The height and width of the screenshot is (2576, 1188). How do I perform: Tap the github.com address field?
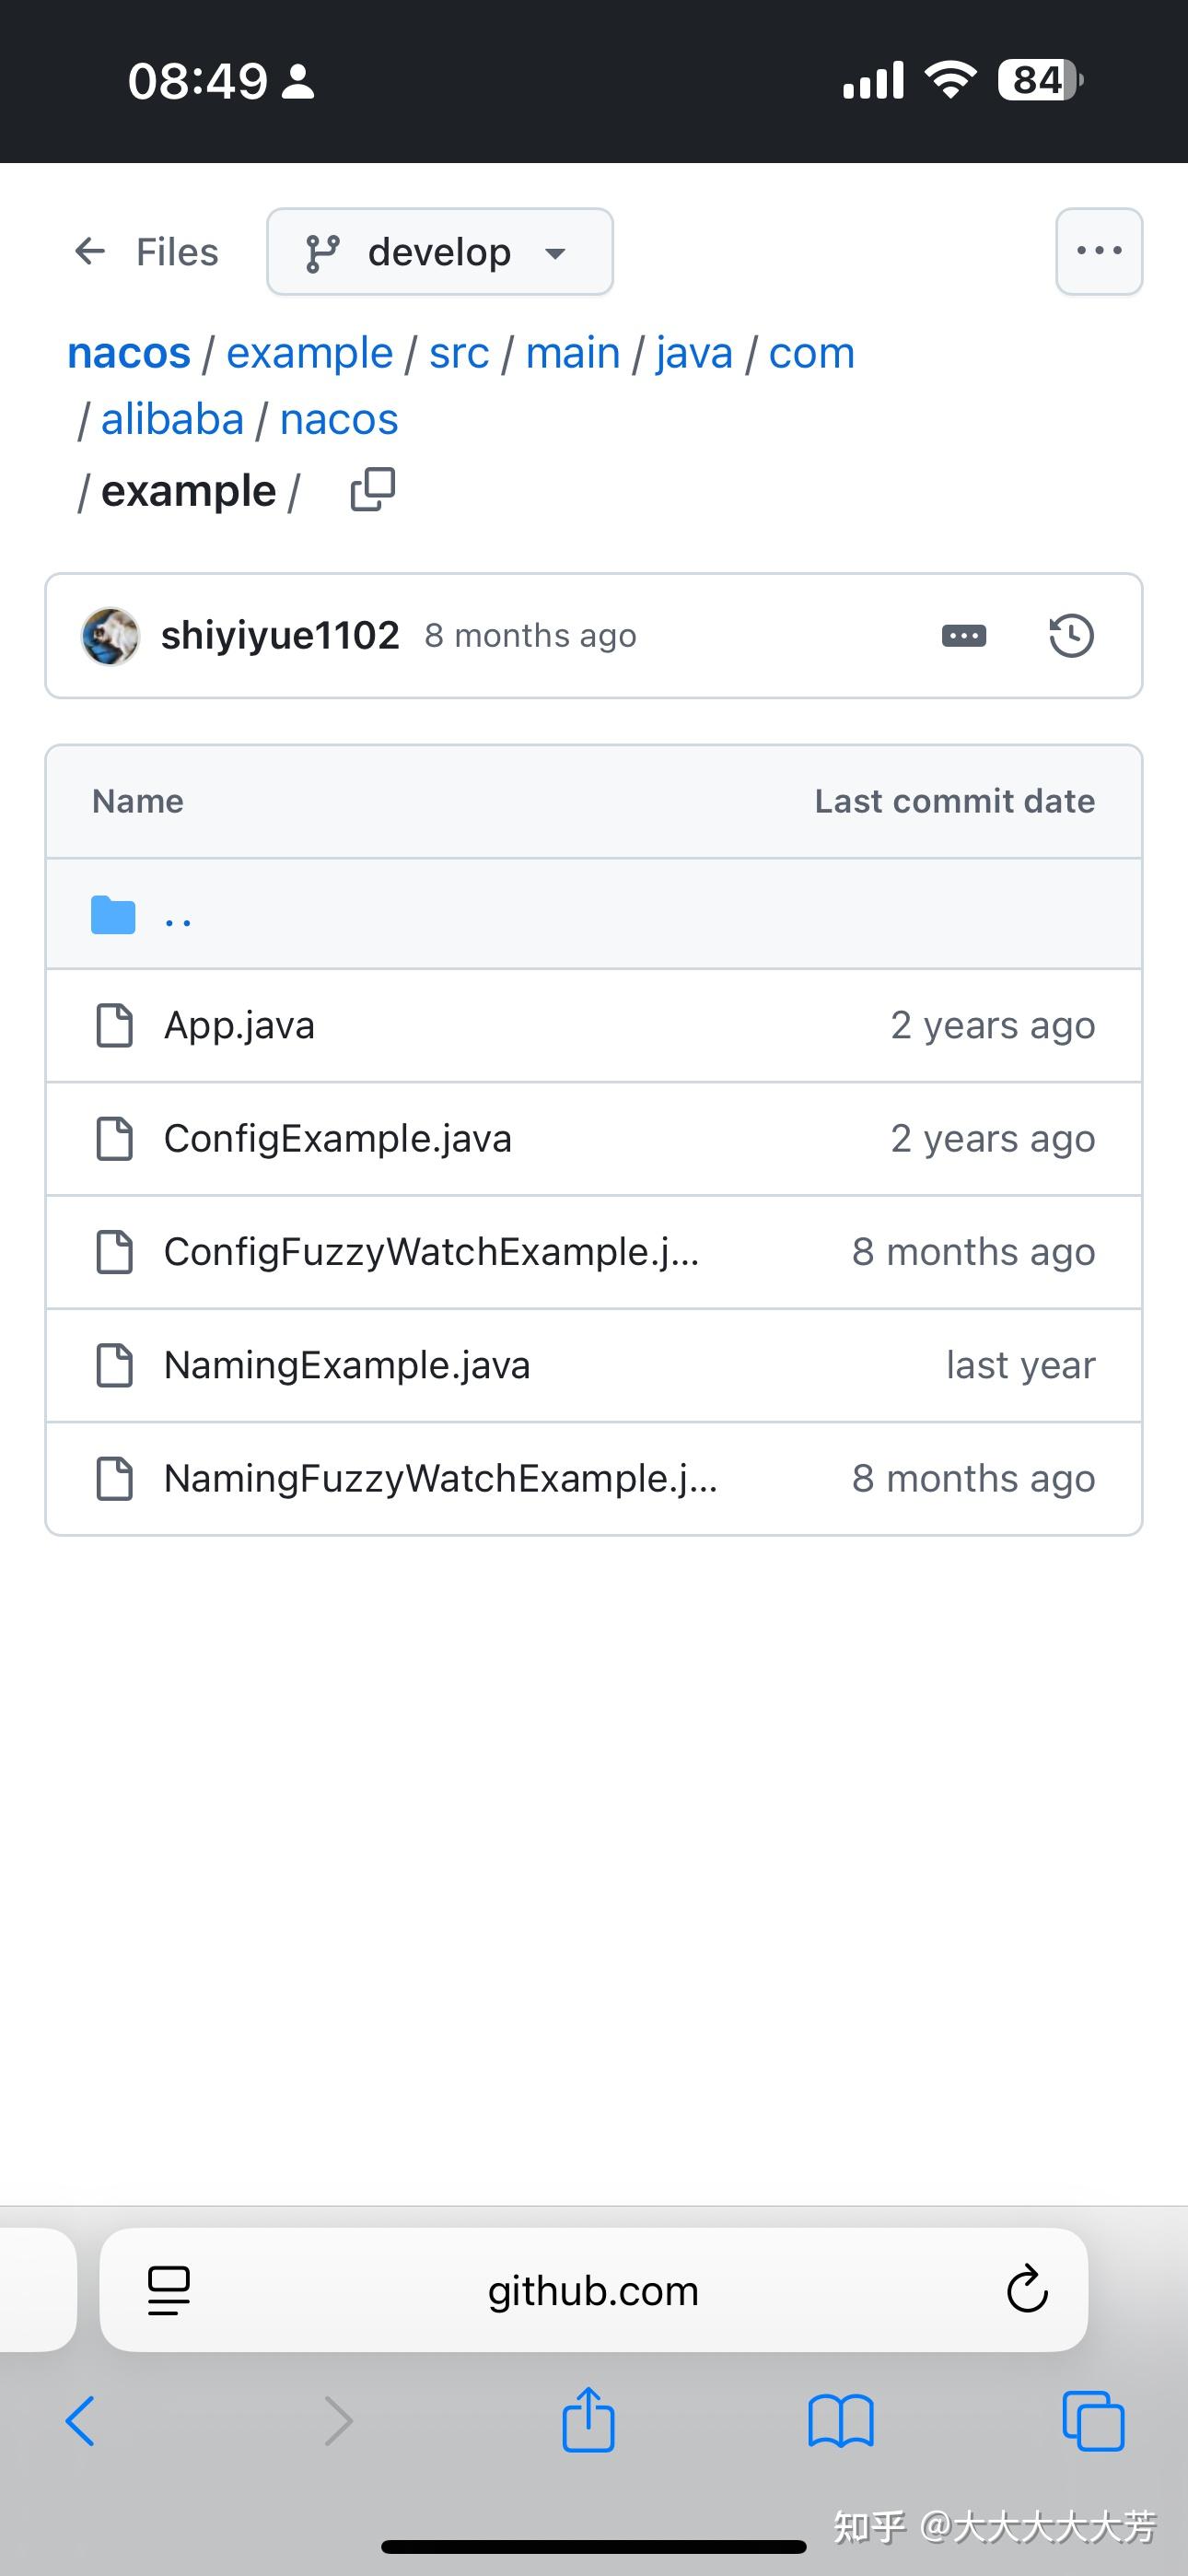coord(593,2289)
